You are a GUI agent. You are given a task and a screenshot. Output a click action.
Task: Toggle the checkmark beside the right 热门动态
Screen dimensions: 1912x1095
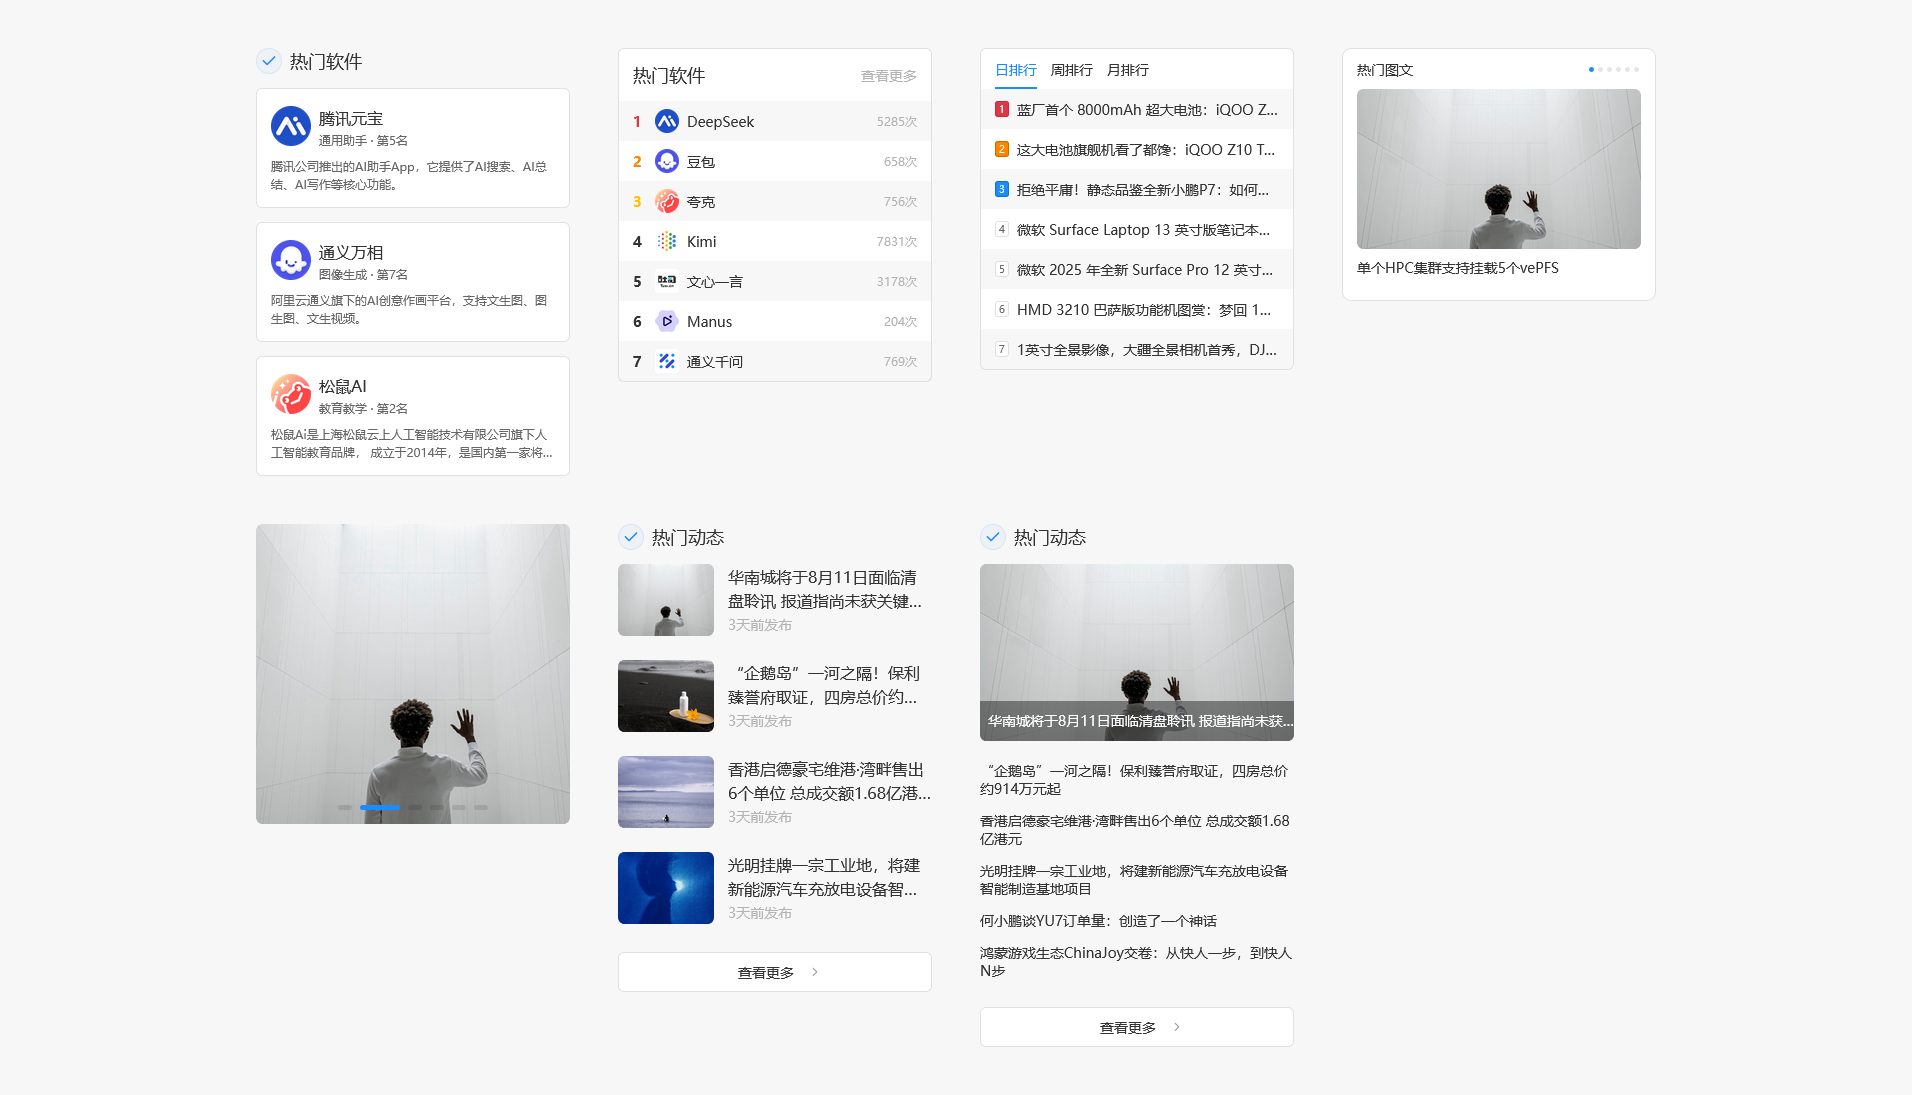tap(992, 537)
